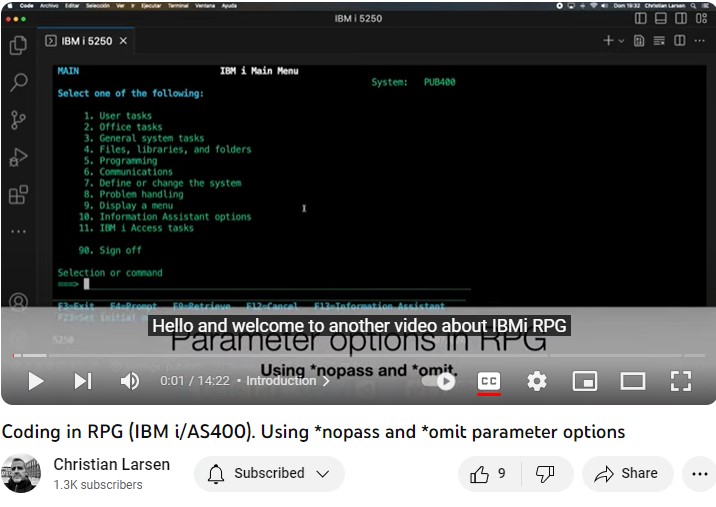Show more activity bar items in video
This screenshot has height=507, width=716.
tap(18, 232)
